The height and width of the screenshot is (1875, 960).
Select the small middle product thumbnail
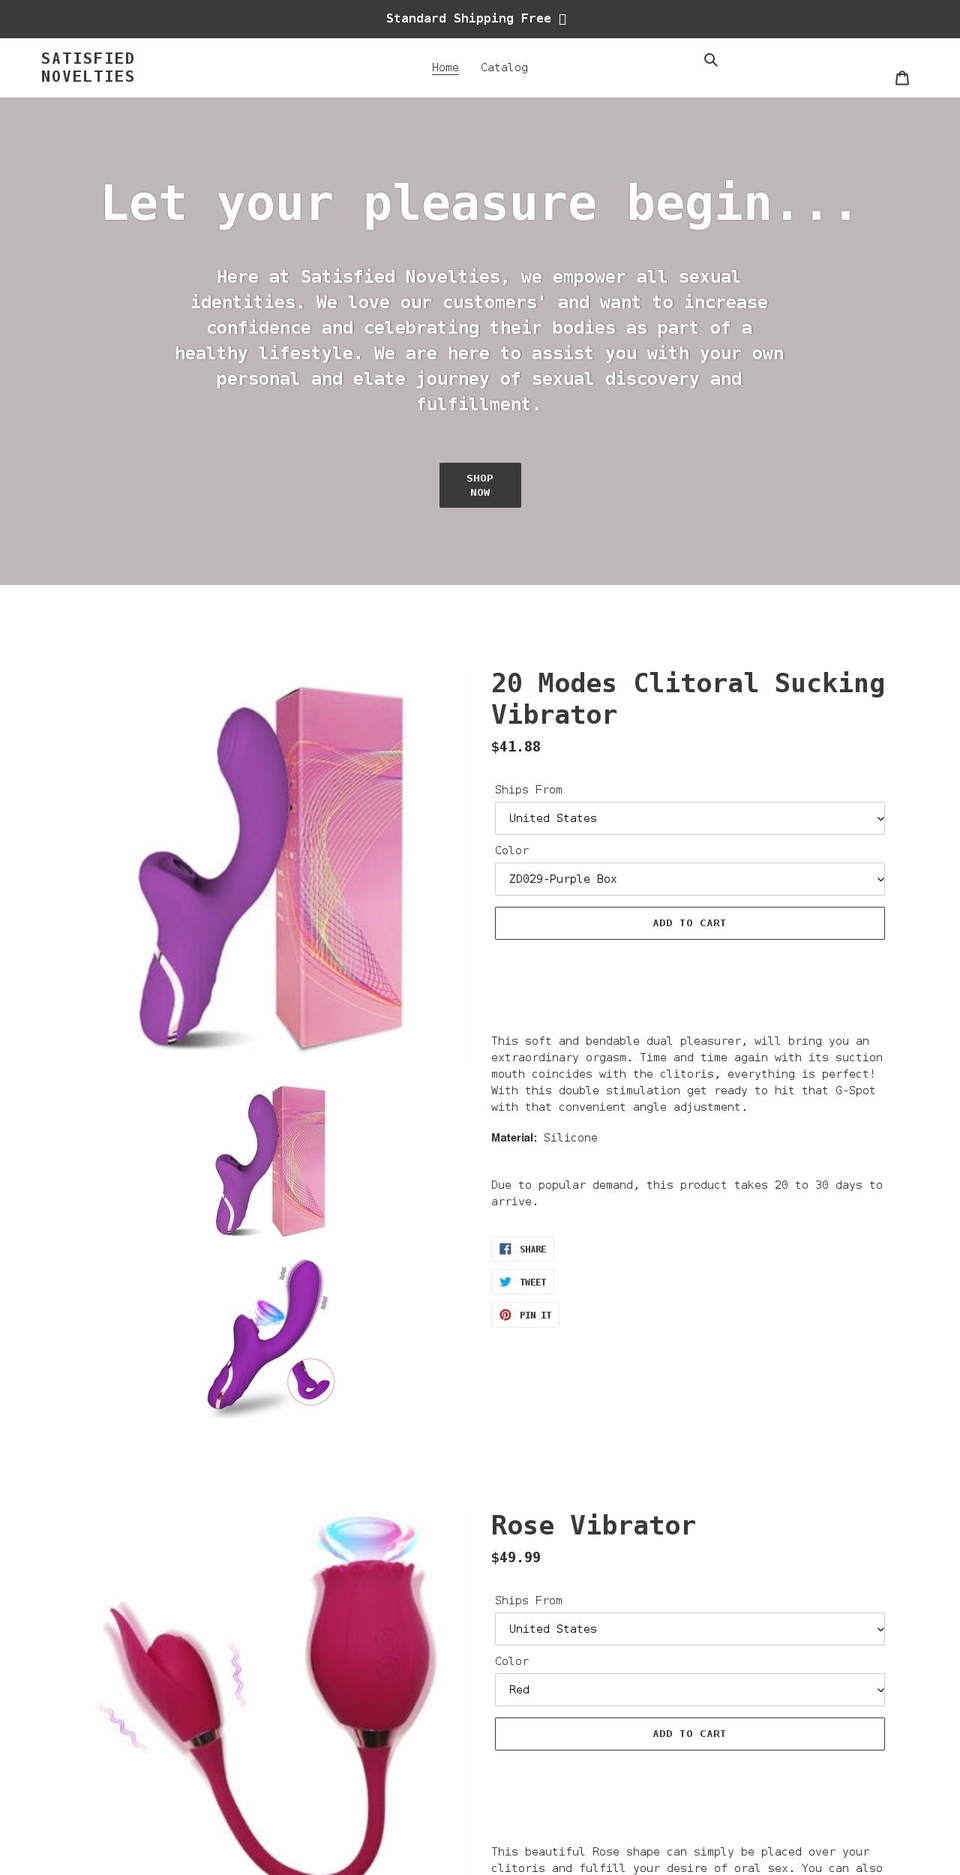tap(267, 1160)
